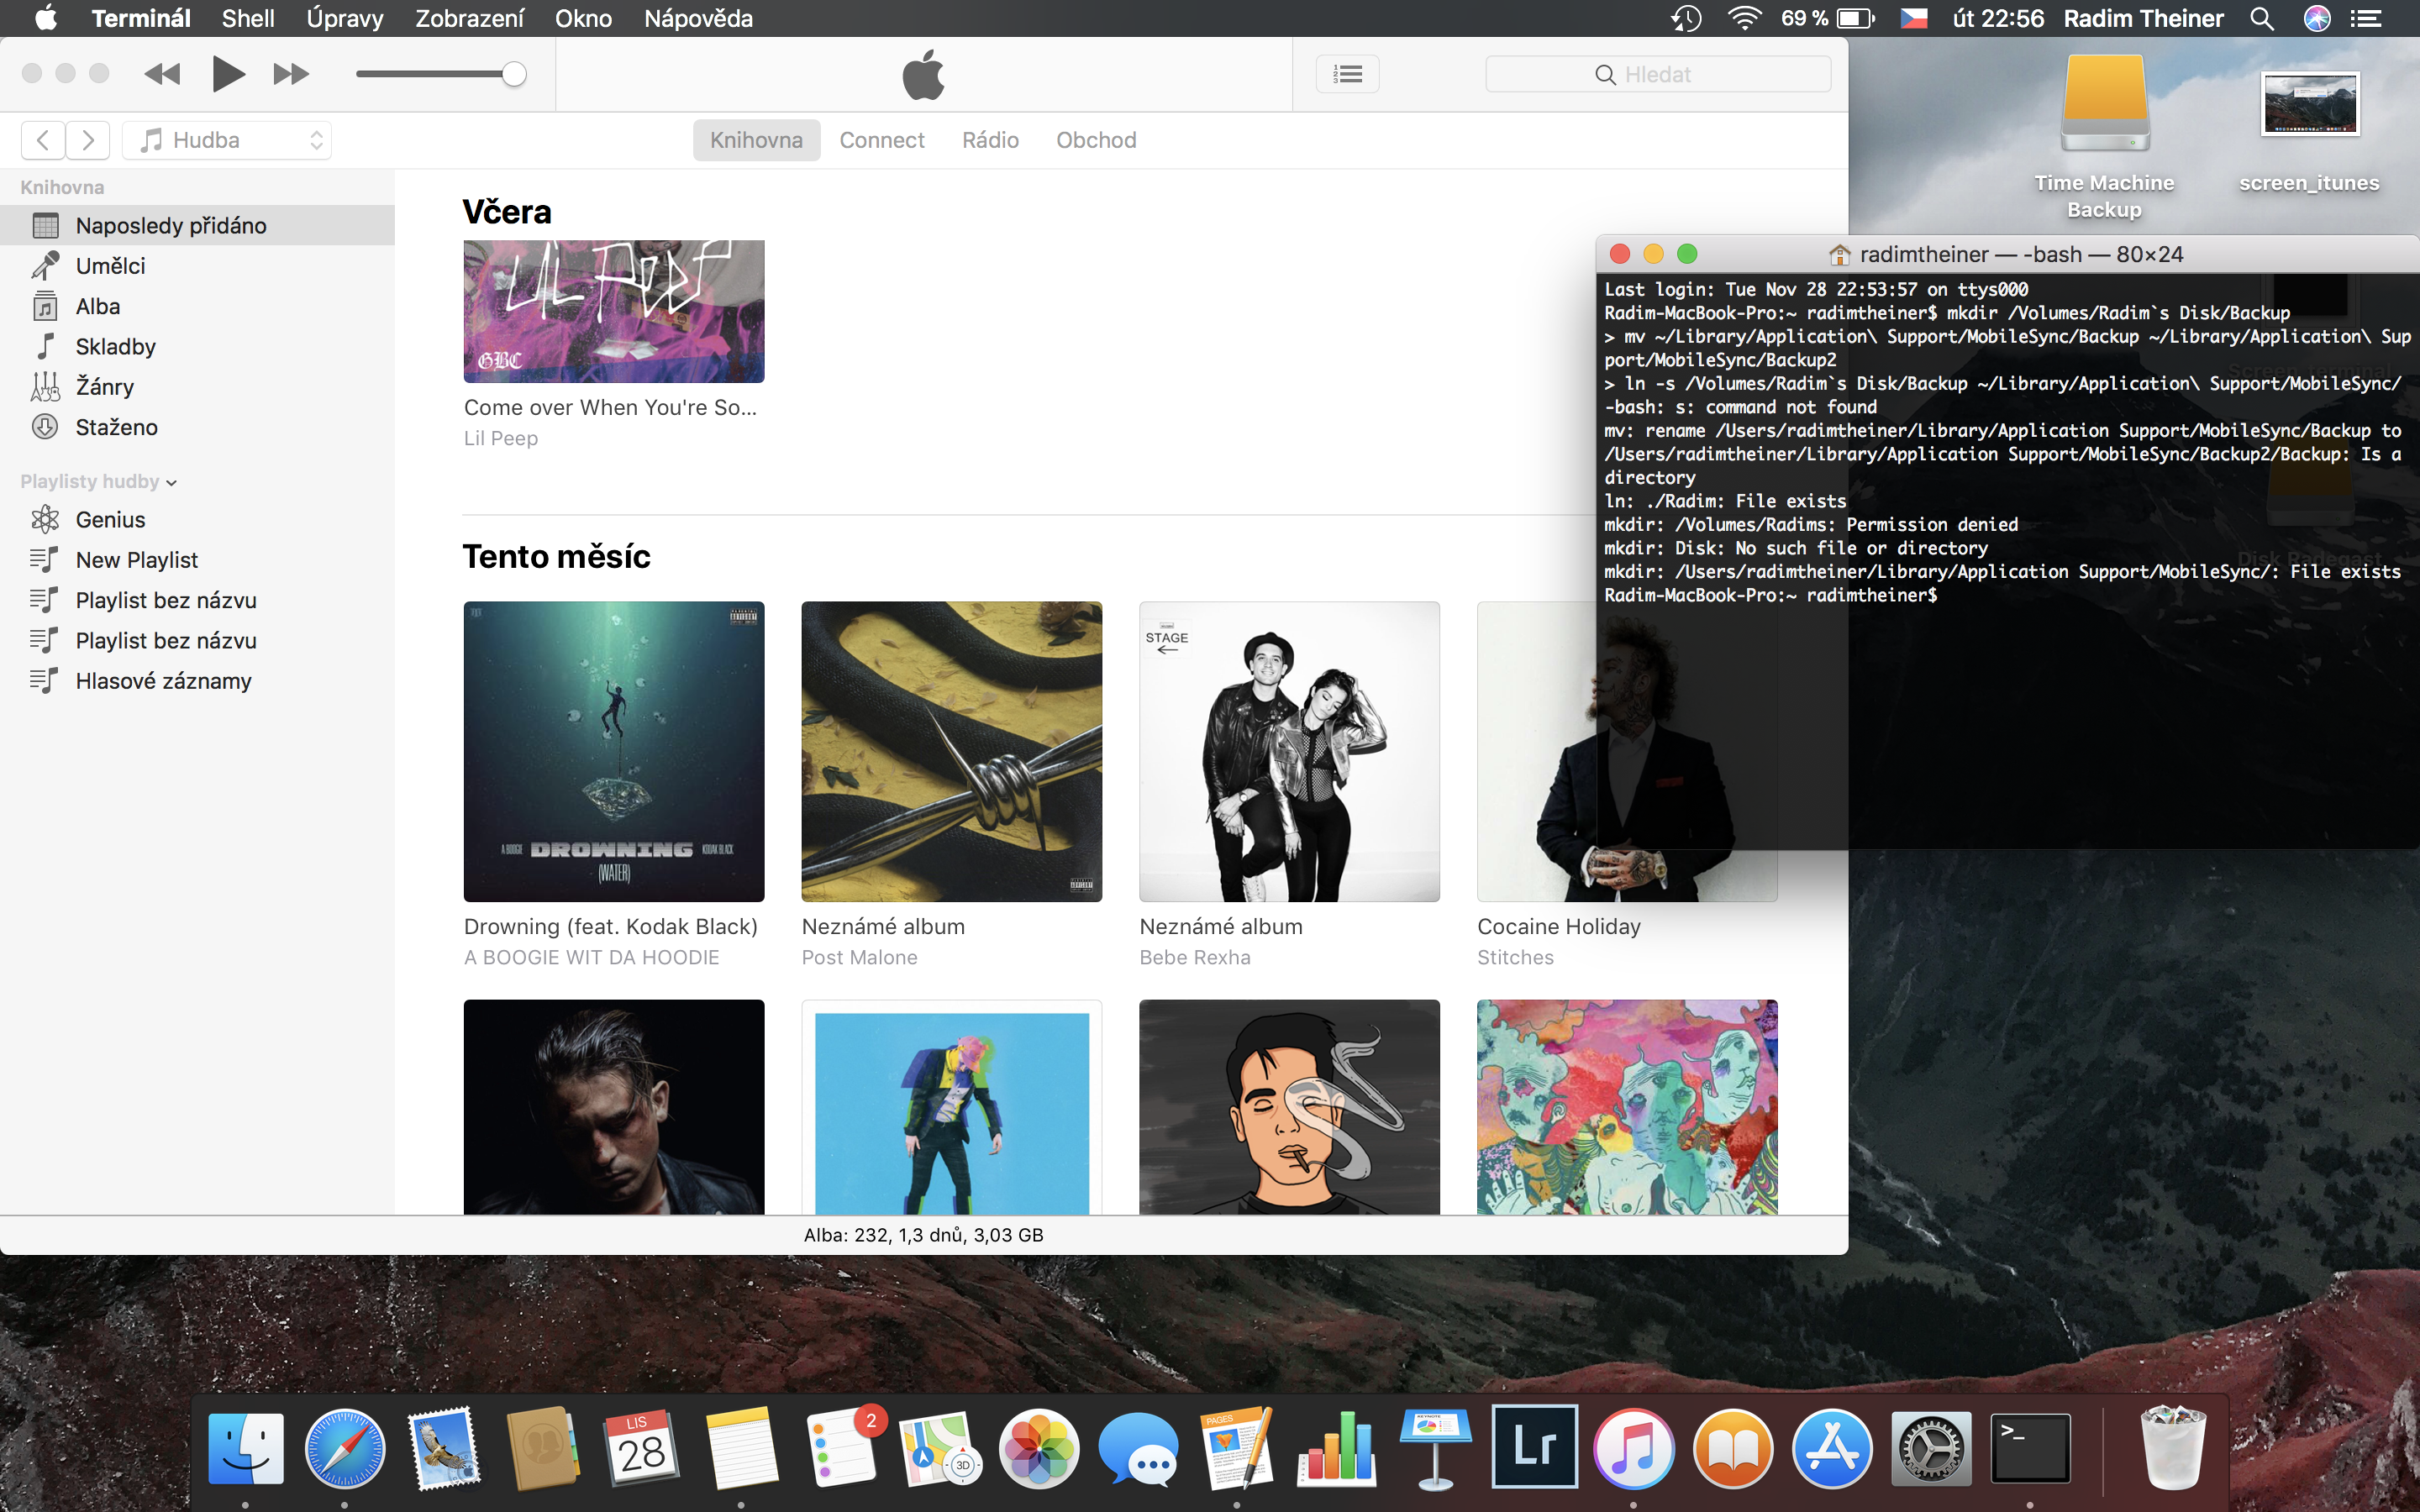The height and width of the screenshot is (1512, 2420).
Task: Select Umělci in the library sidebar
Action: (x=110, y=266)
